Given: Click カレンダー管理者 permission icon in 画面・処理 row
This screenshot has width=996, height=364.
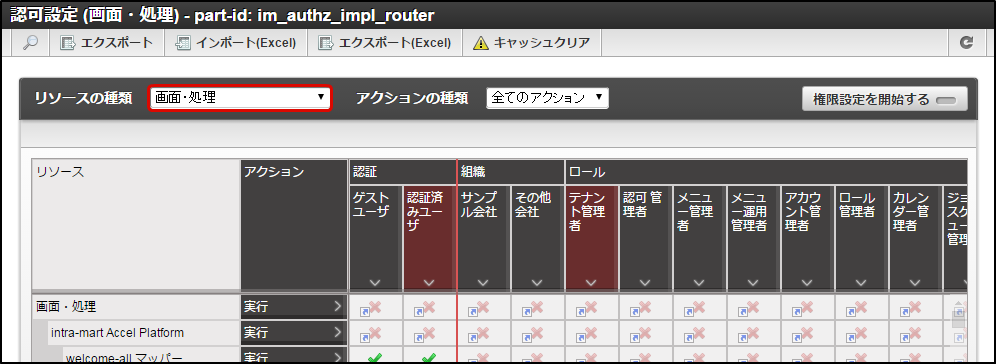Looking at the screenshot, I should point(911,308).
